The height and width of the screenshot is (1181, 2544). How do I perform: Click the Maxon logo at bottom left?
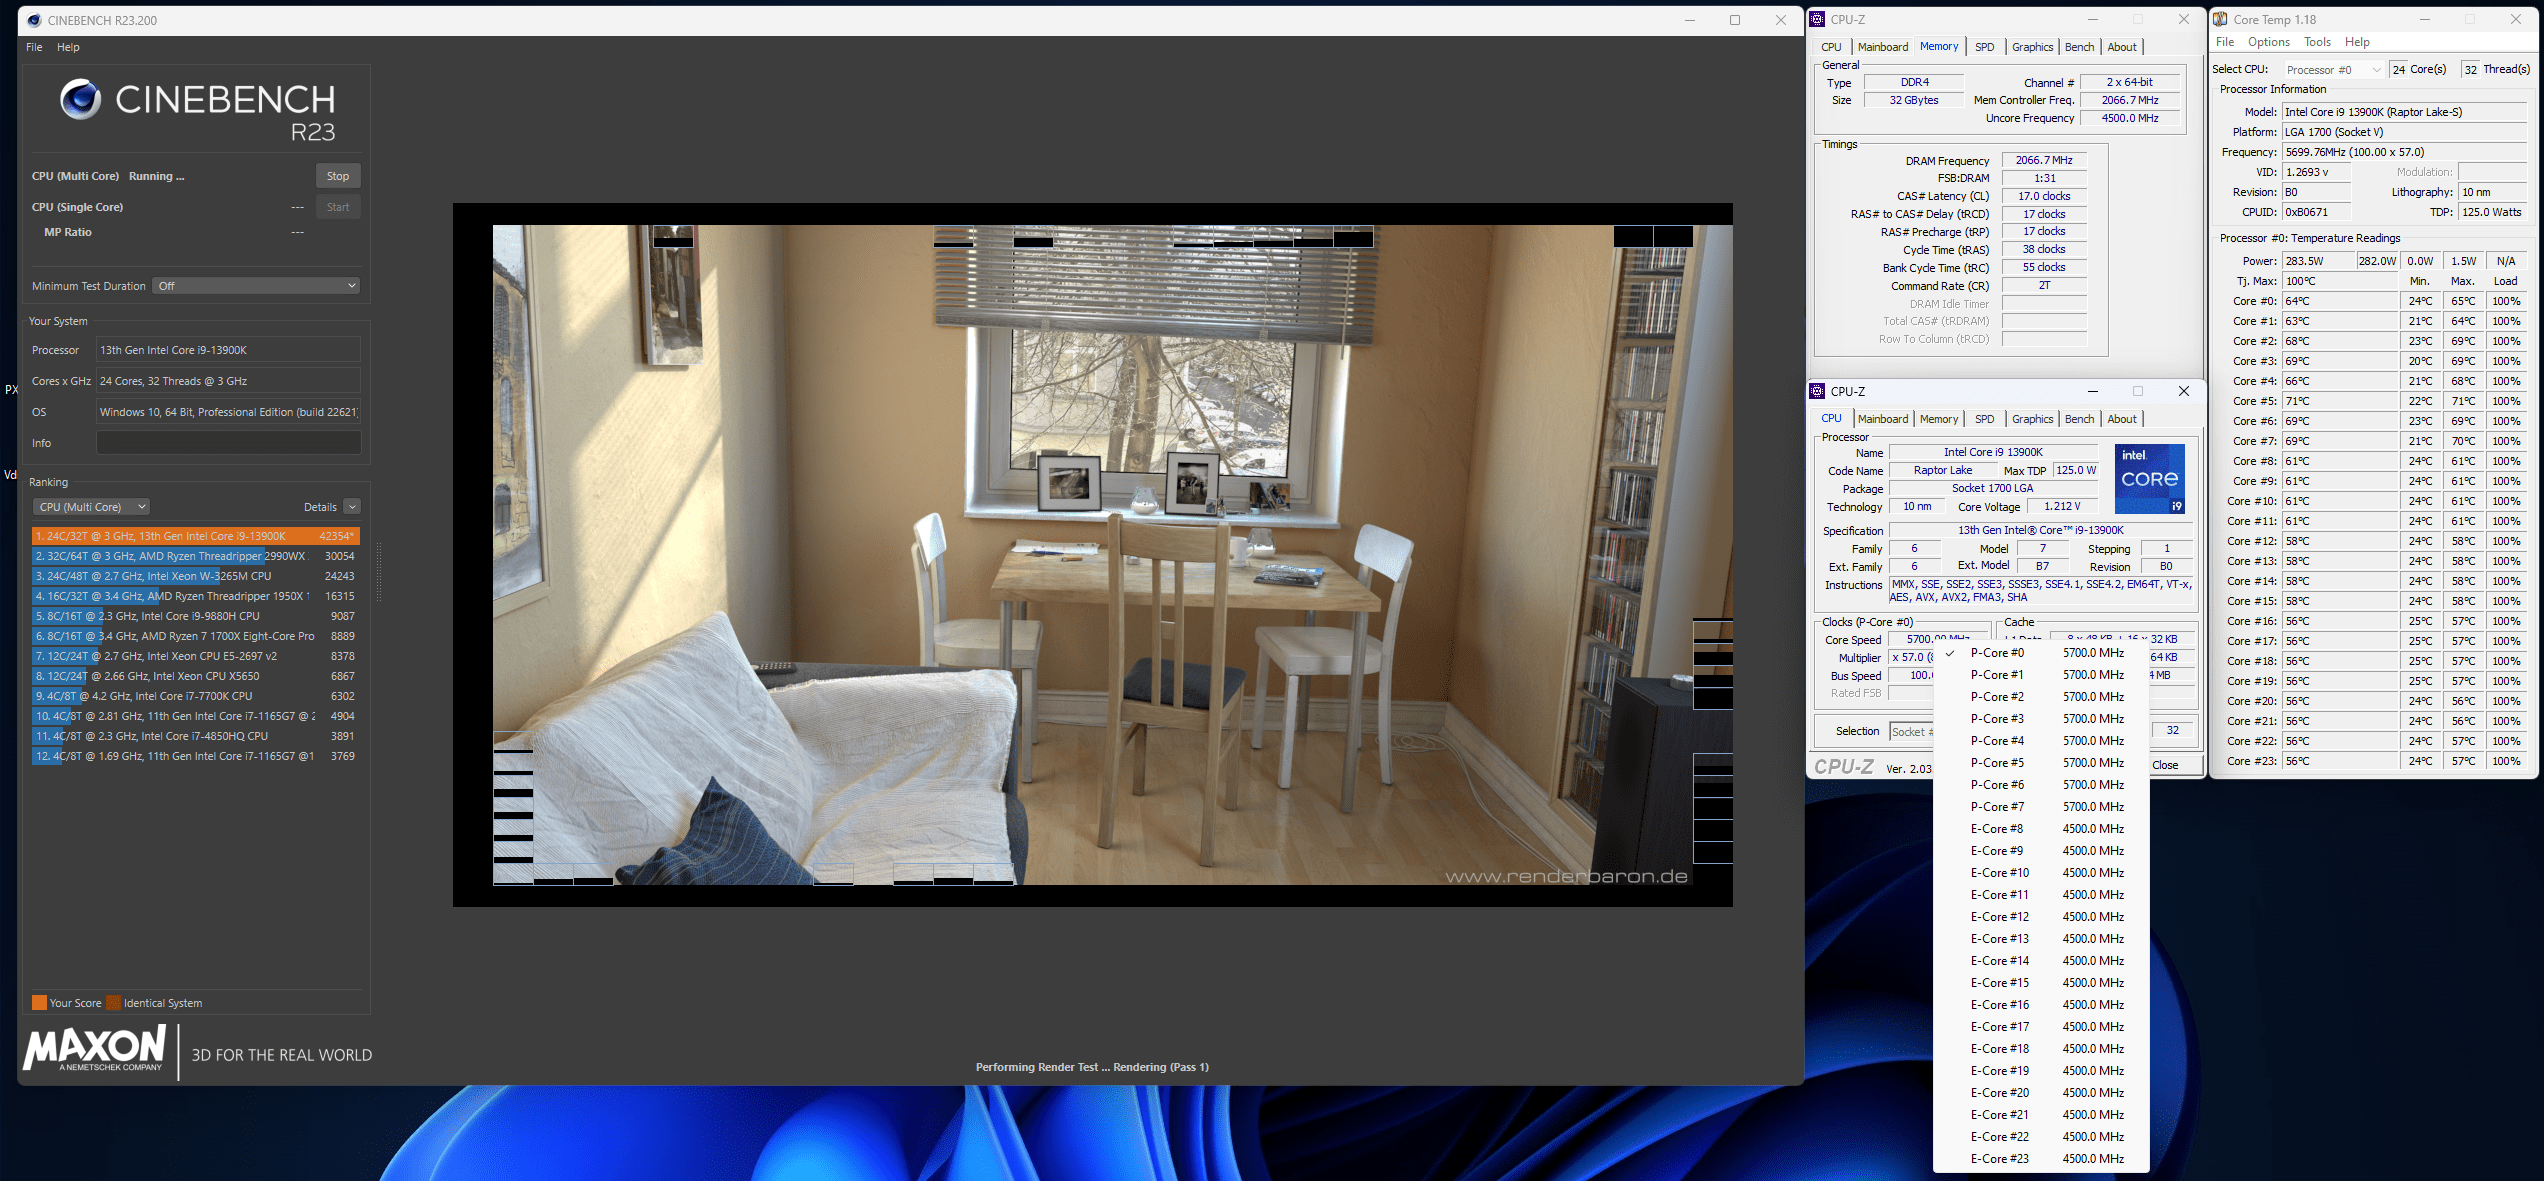[x=96, y=1049]
